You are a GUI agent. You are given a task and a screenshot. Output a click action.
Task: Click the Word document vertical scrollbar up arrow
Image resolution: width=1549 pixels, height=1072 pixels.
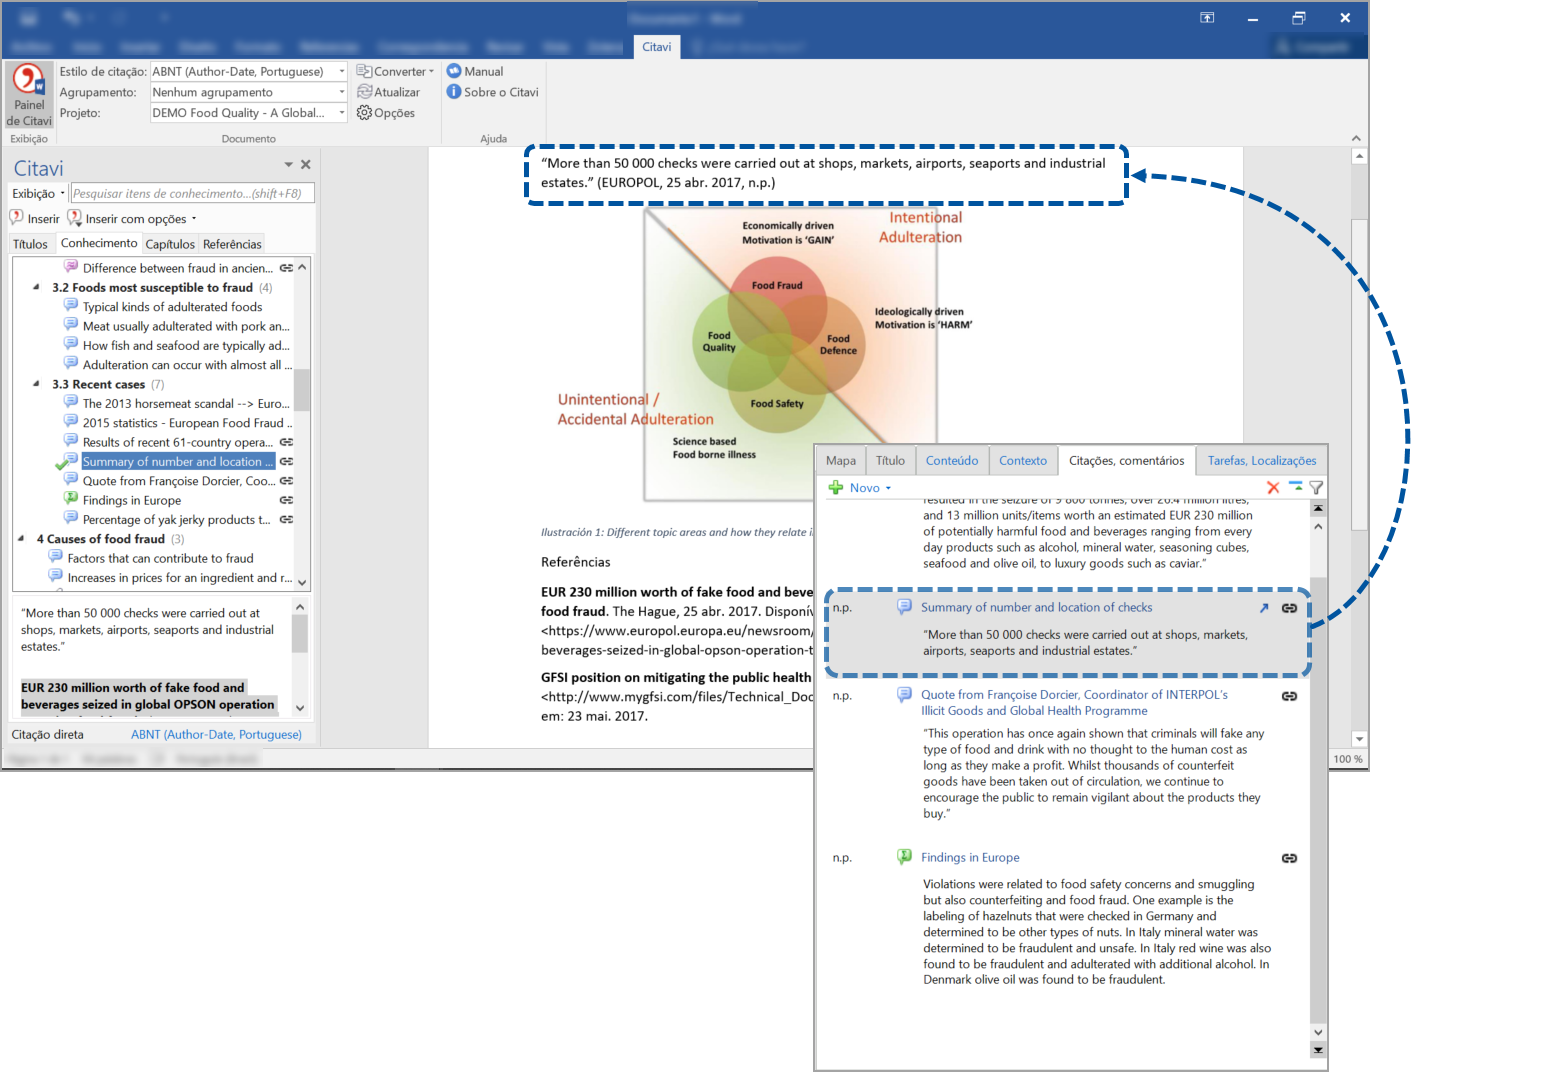click(1359, 156)
